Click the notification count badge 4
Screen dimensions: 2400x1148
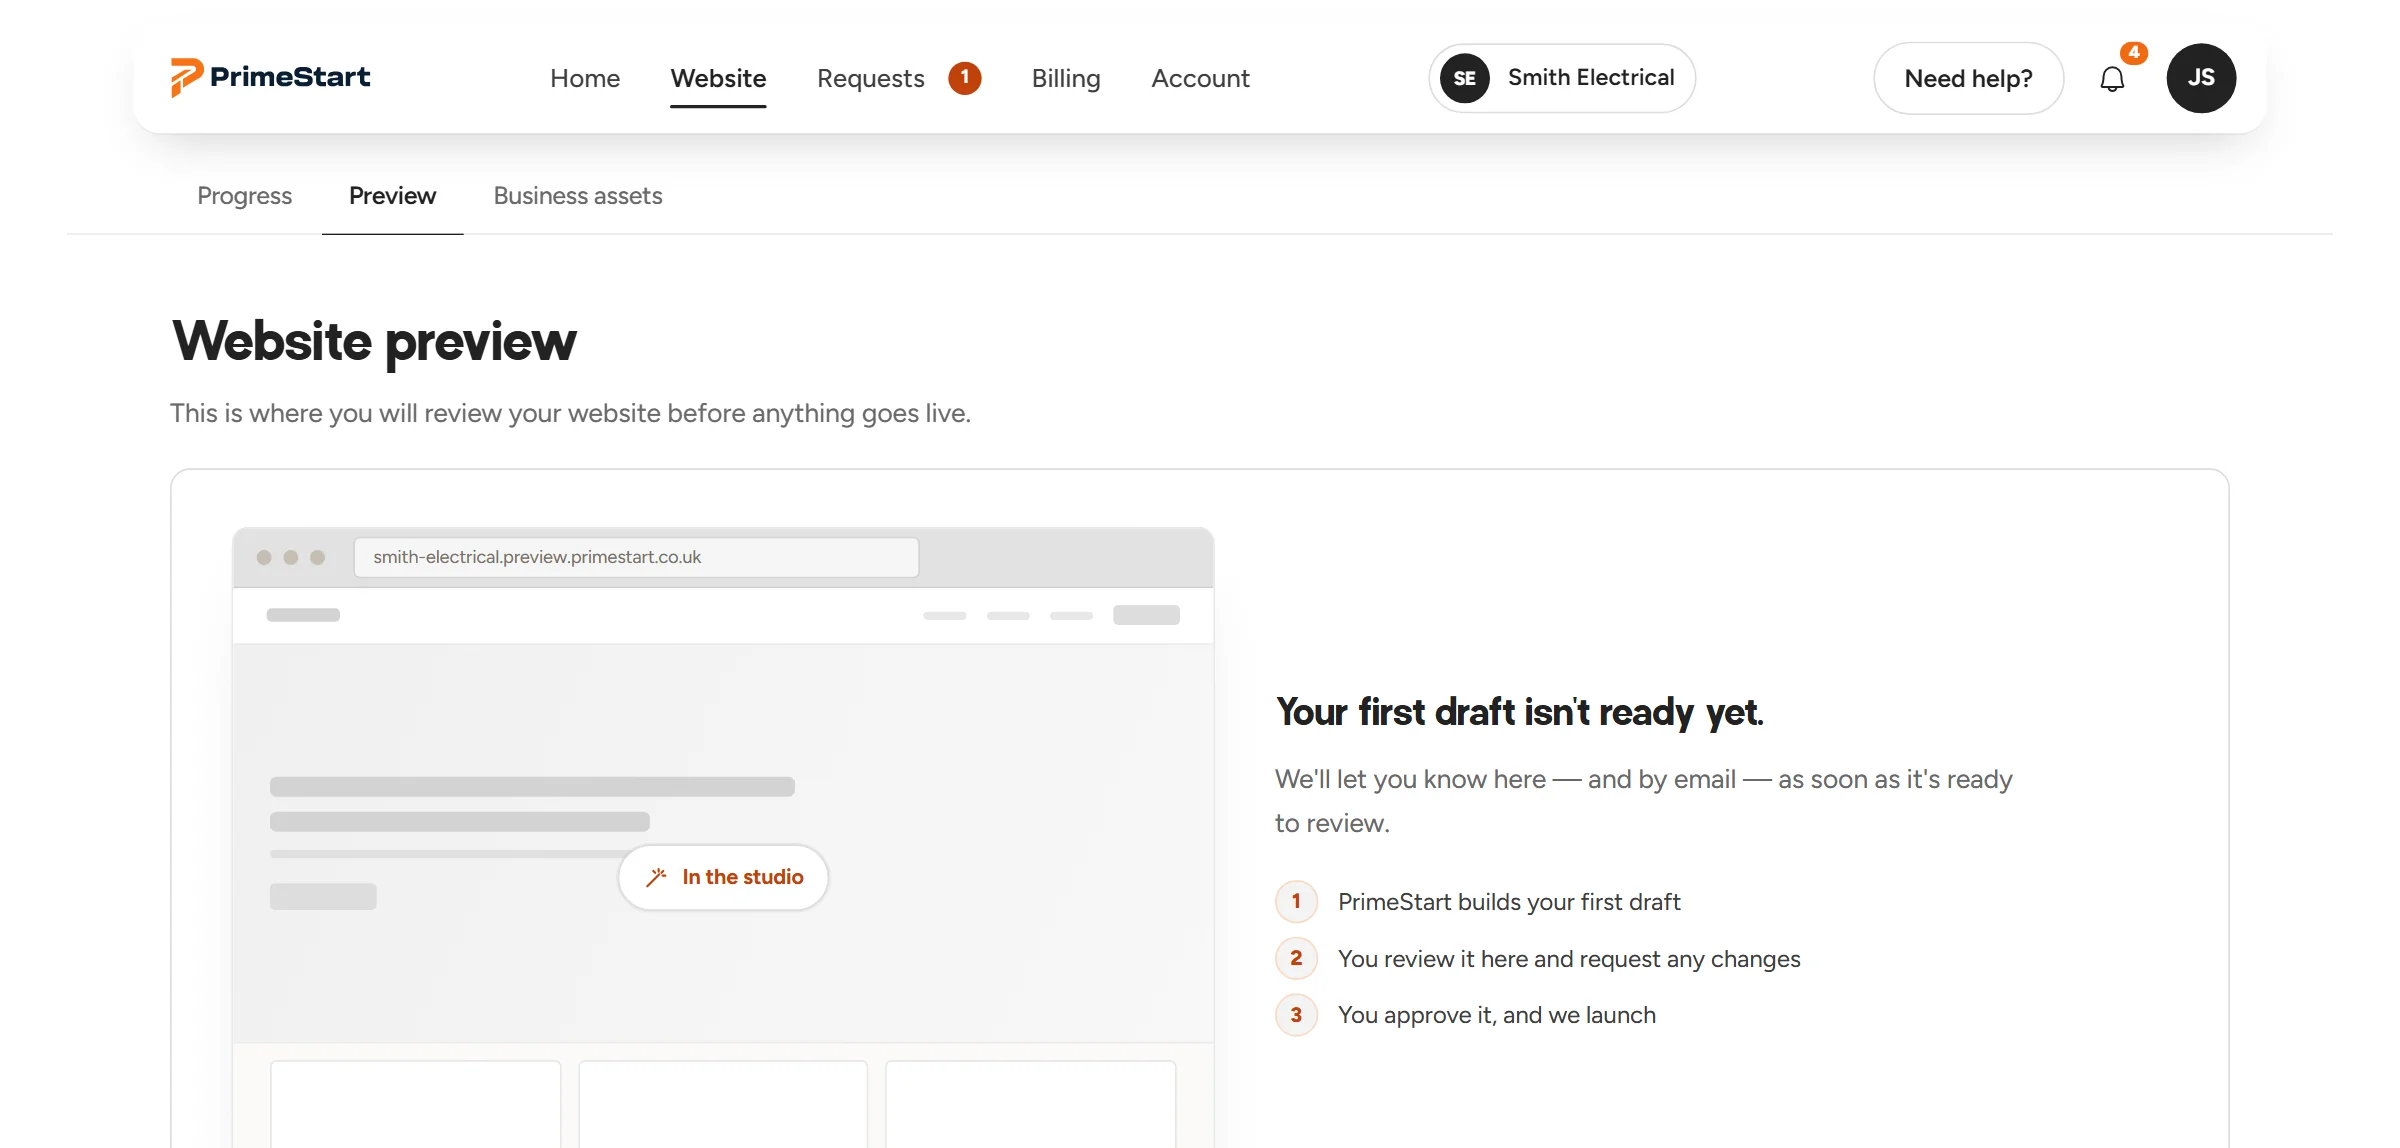[2134, 53]
